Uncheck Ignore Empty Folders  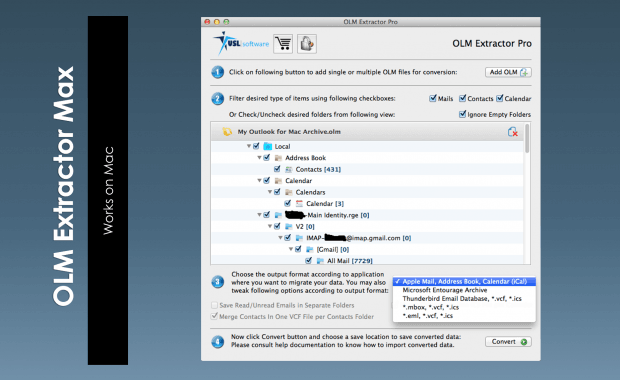click(462, 114)
